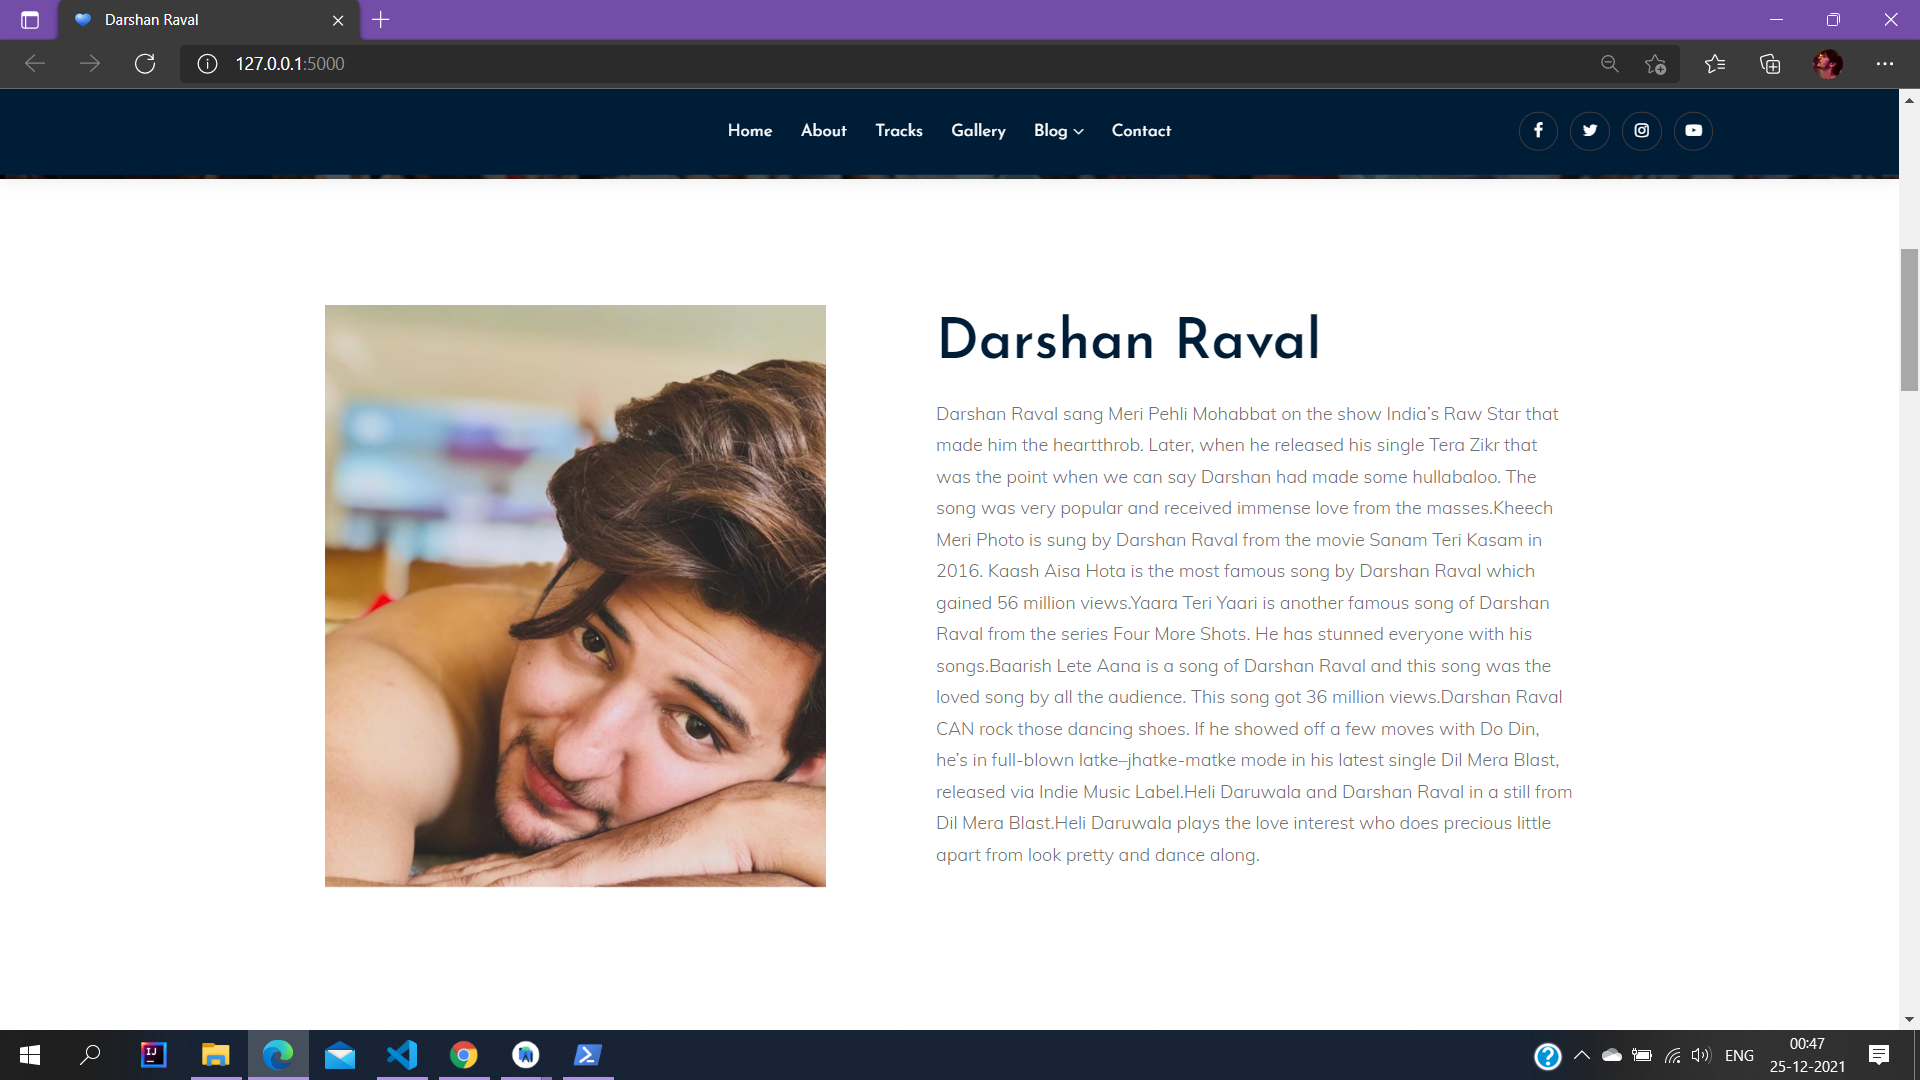The image size is (1920, 1080).
Task: Expand the Blog dropdown menu
Action: [x=1058, y=131]
